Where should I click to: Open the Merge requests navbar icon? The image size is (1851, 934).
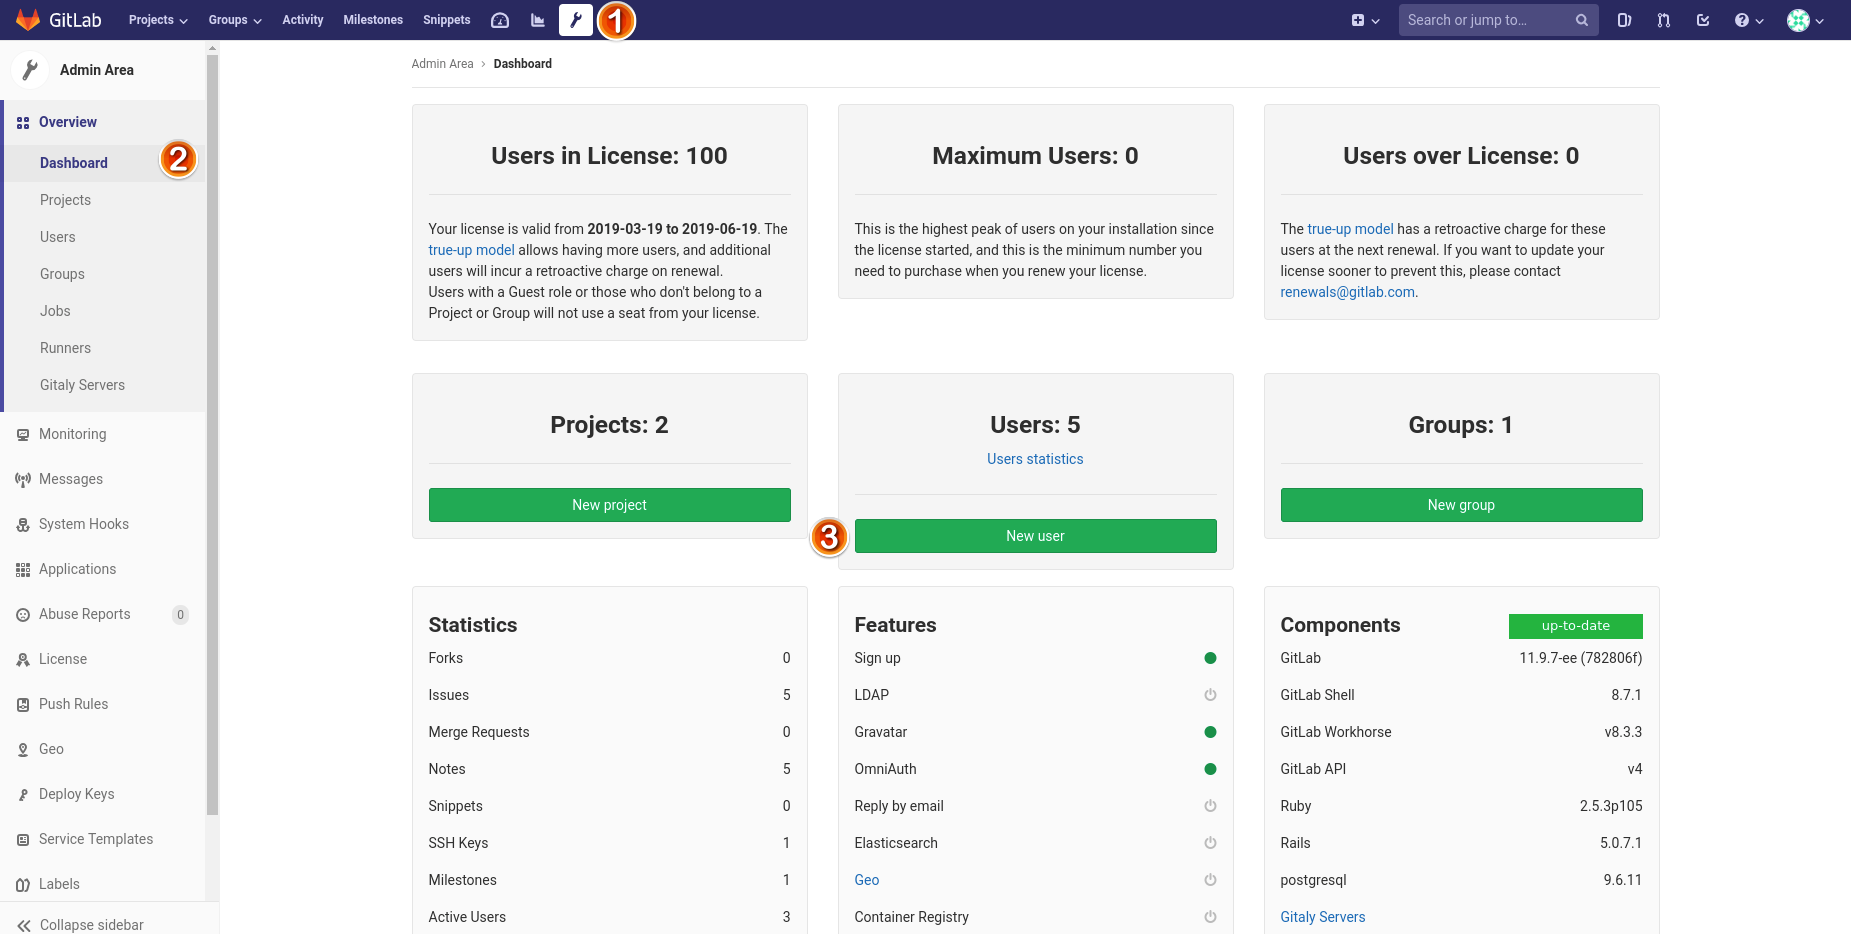[1664, 20]
